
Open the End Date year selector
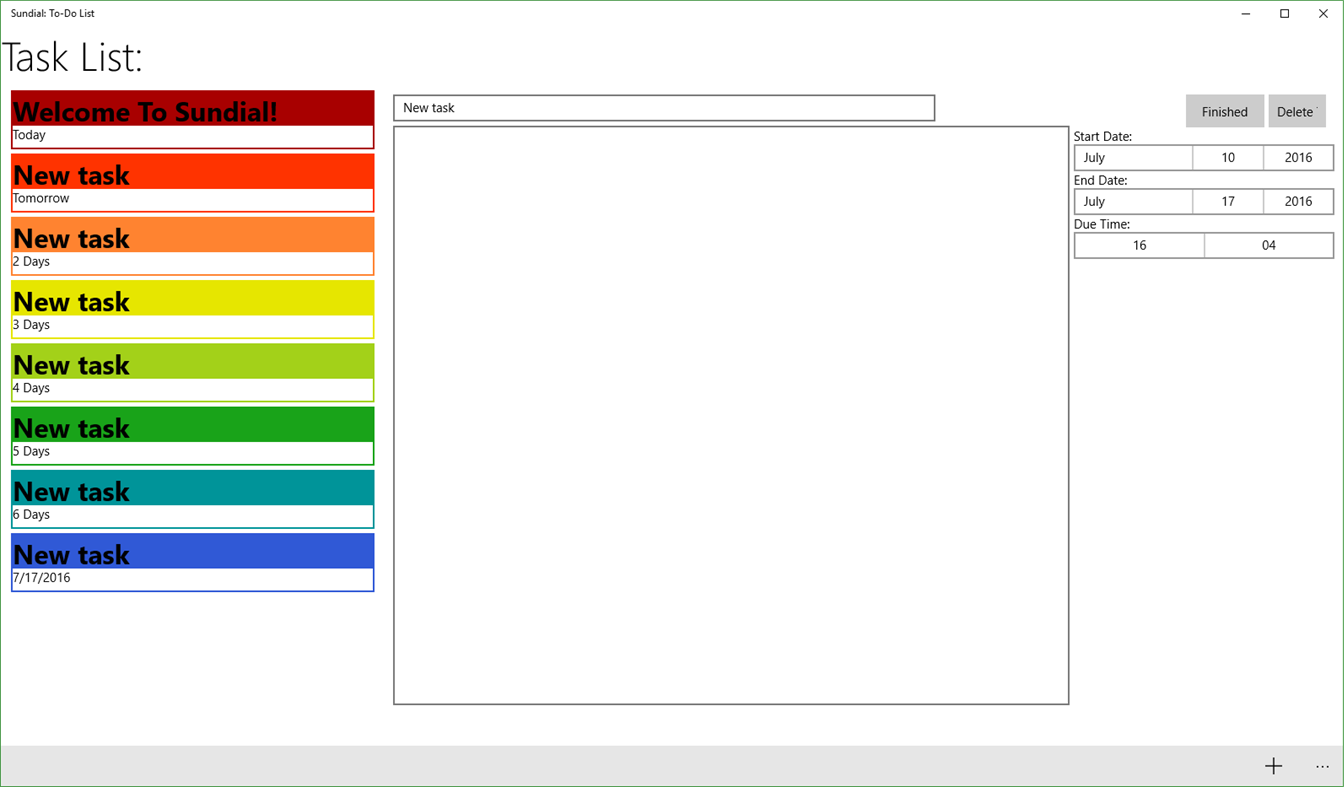coord(1298,201)
